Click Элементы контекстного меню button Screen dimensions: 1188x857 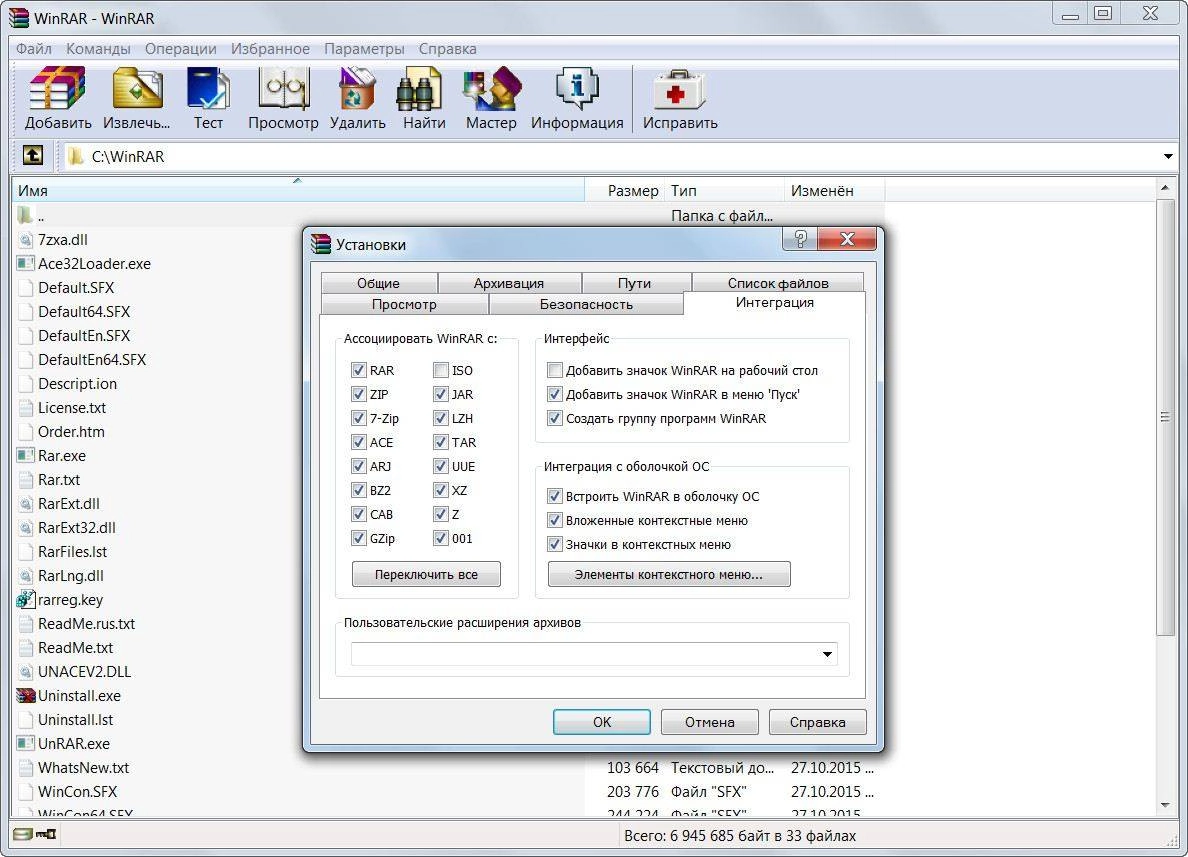pyautogui.click(x=669, y=574)
